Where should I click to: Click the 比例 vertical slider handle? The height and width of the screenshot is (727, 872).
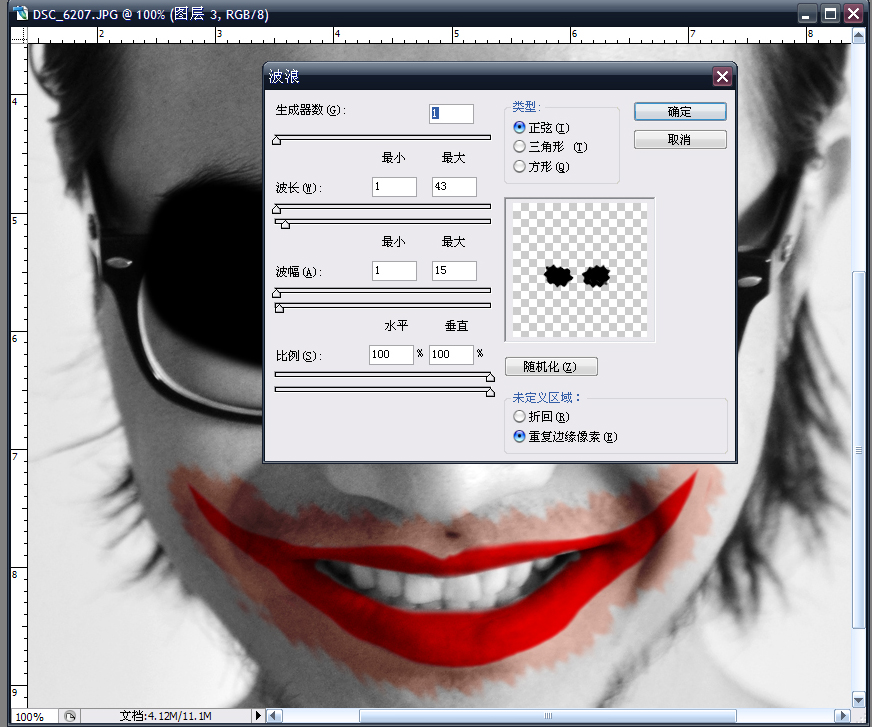coord(490,392)
